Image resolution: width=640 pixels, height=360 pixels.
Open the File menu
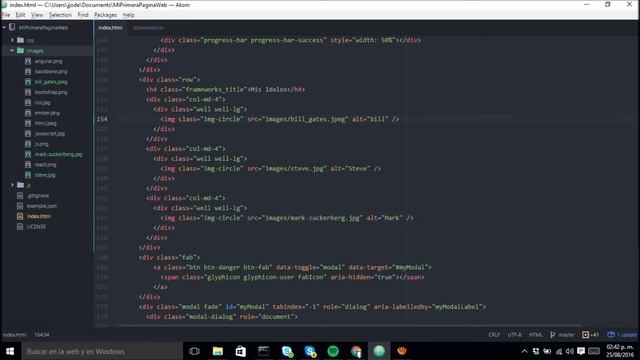point(6,15)
